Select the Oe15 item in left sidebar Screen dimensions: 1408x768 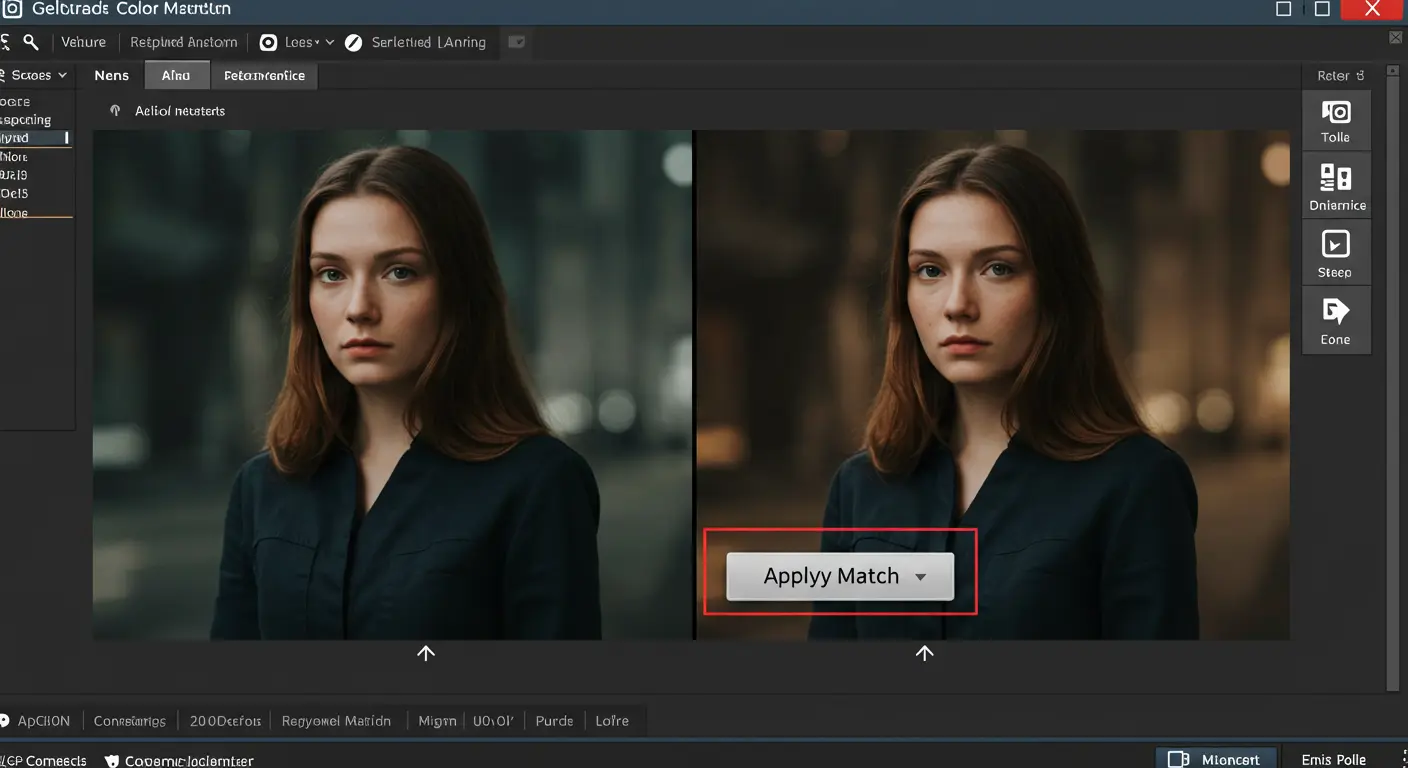click(x=15, y=194)
